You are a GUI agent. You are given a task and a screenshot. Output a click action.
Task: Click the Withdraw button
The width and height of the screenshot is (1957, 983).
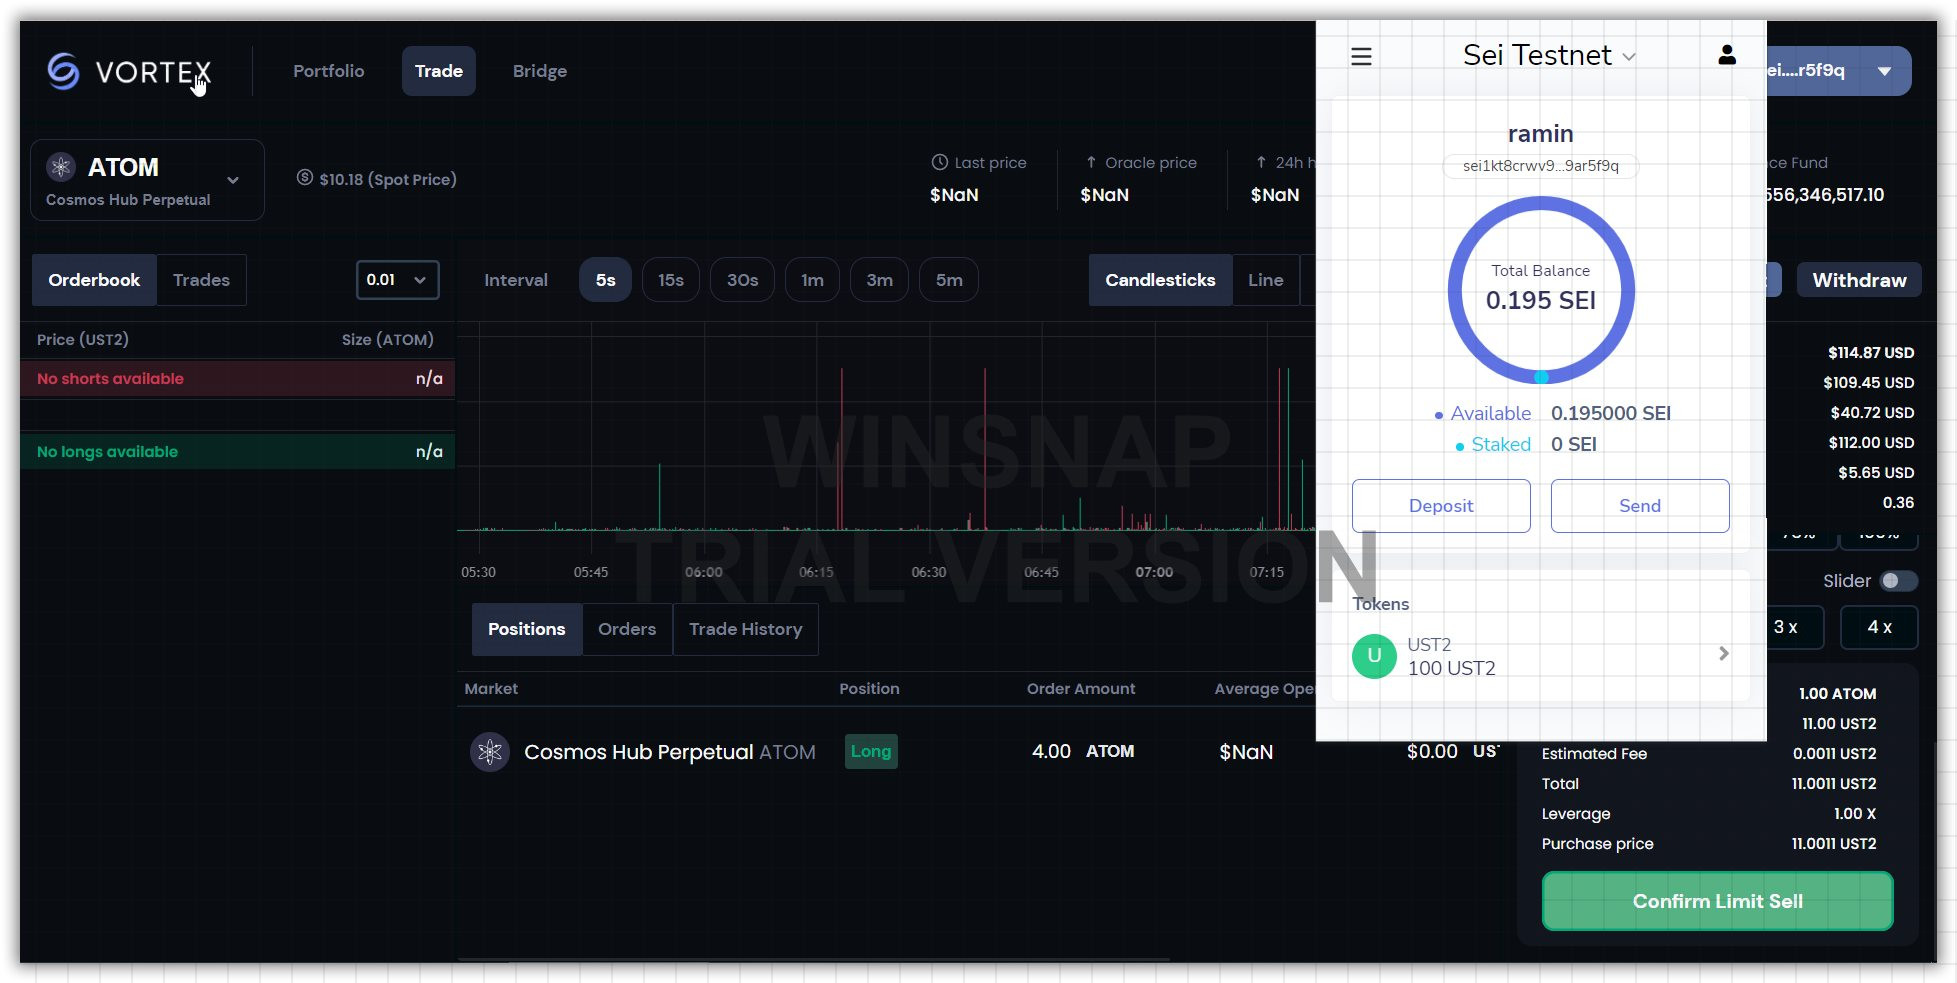tap(1859, 280)
